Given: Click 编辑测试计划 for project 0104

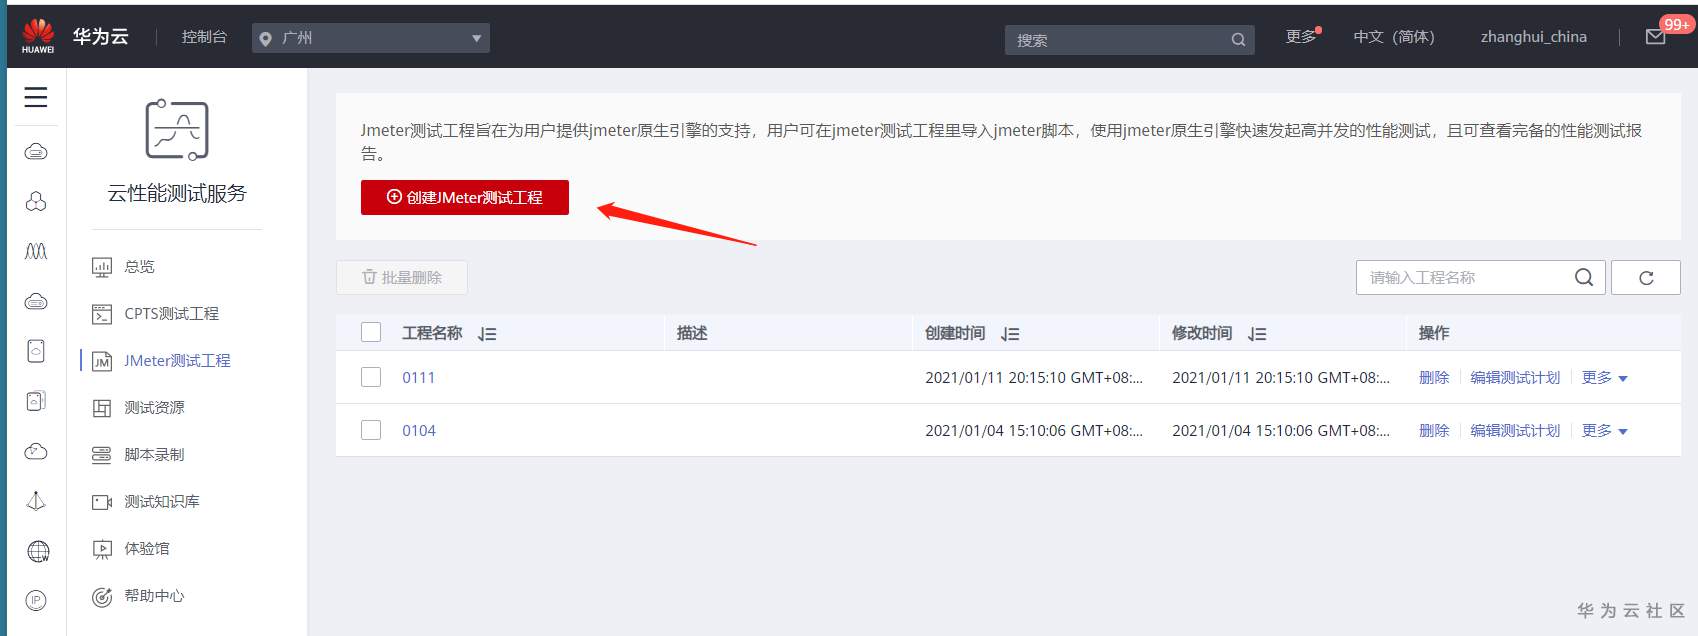Looking at the screenshot, I should 1515,431.
